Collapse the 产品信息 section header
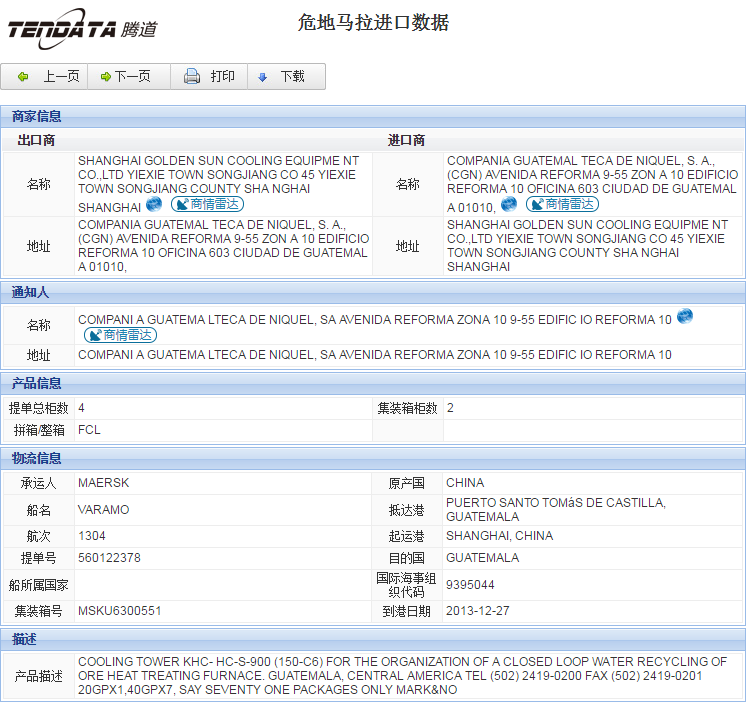The height and width of the screenshot is (710, 747). (x=37, y=383)
